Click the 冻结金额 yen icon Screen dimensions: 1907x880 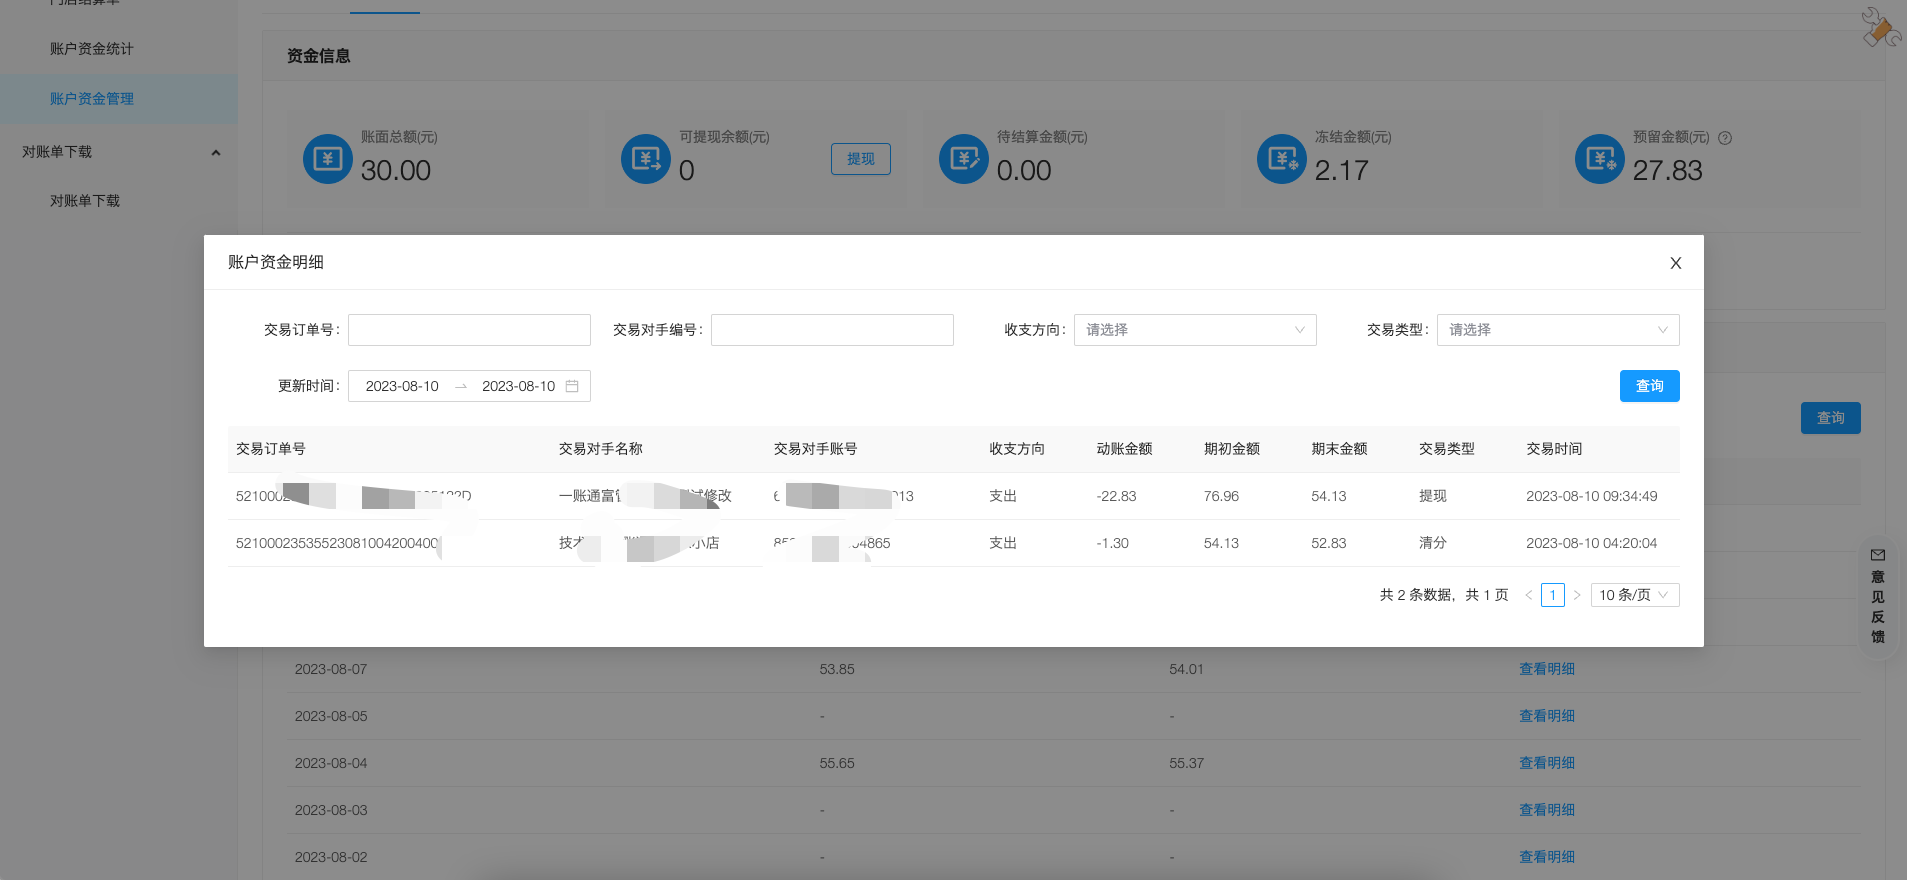1282,159
